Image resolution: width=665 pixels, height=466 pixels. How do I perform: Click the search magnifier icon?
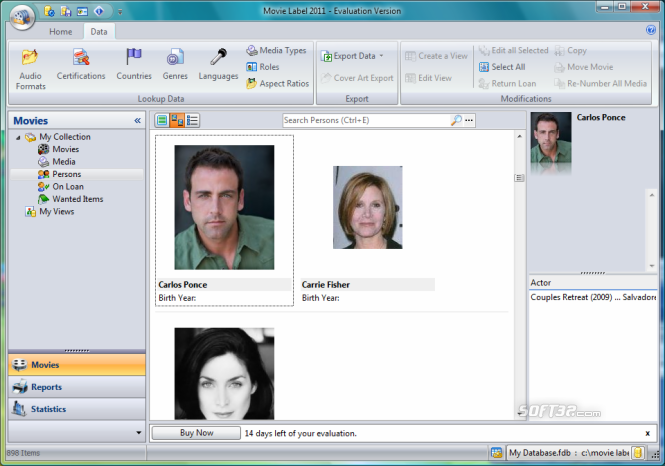point(456,120)
